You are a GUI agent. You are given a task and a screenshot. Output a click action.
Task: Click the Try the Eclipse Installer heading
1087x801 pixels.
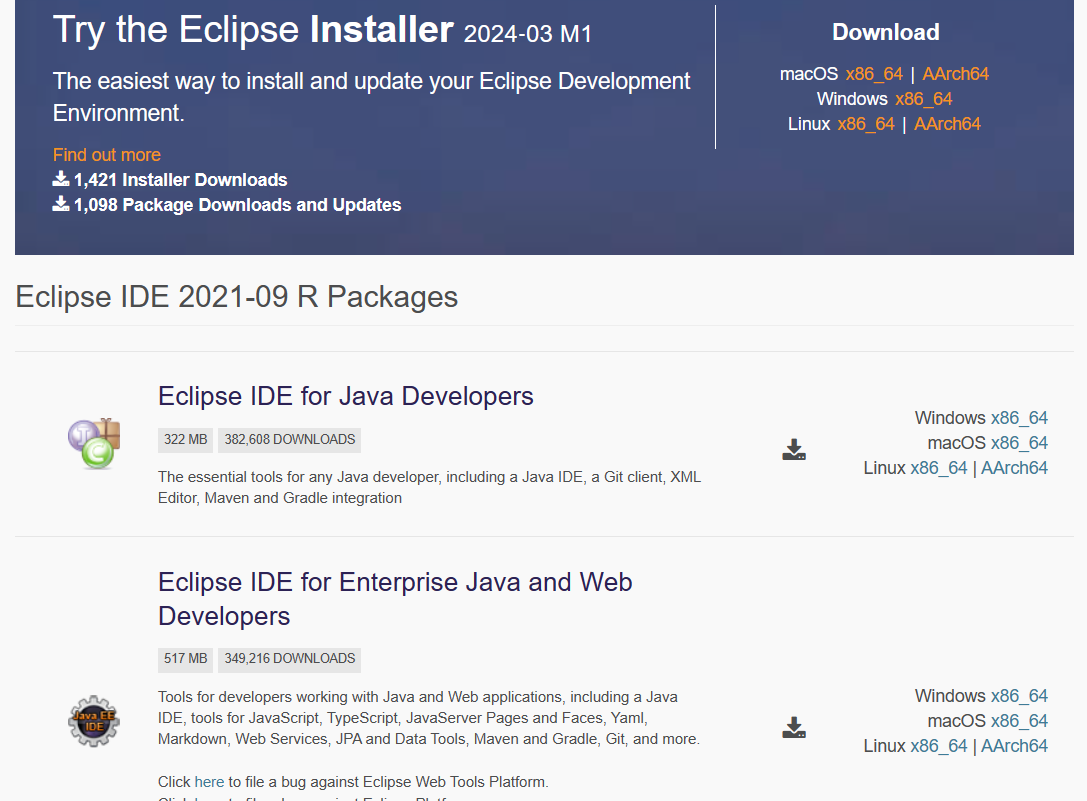coord(322,30)
